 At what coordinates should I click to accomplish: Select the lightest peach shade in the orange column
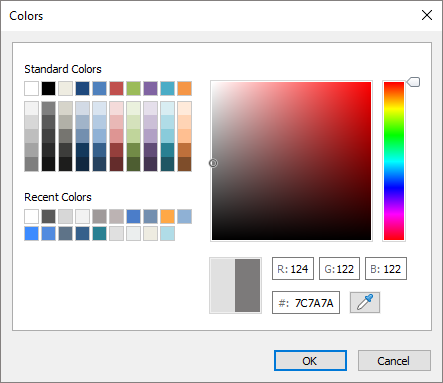click(x=184, y=109)
